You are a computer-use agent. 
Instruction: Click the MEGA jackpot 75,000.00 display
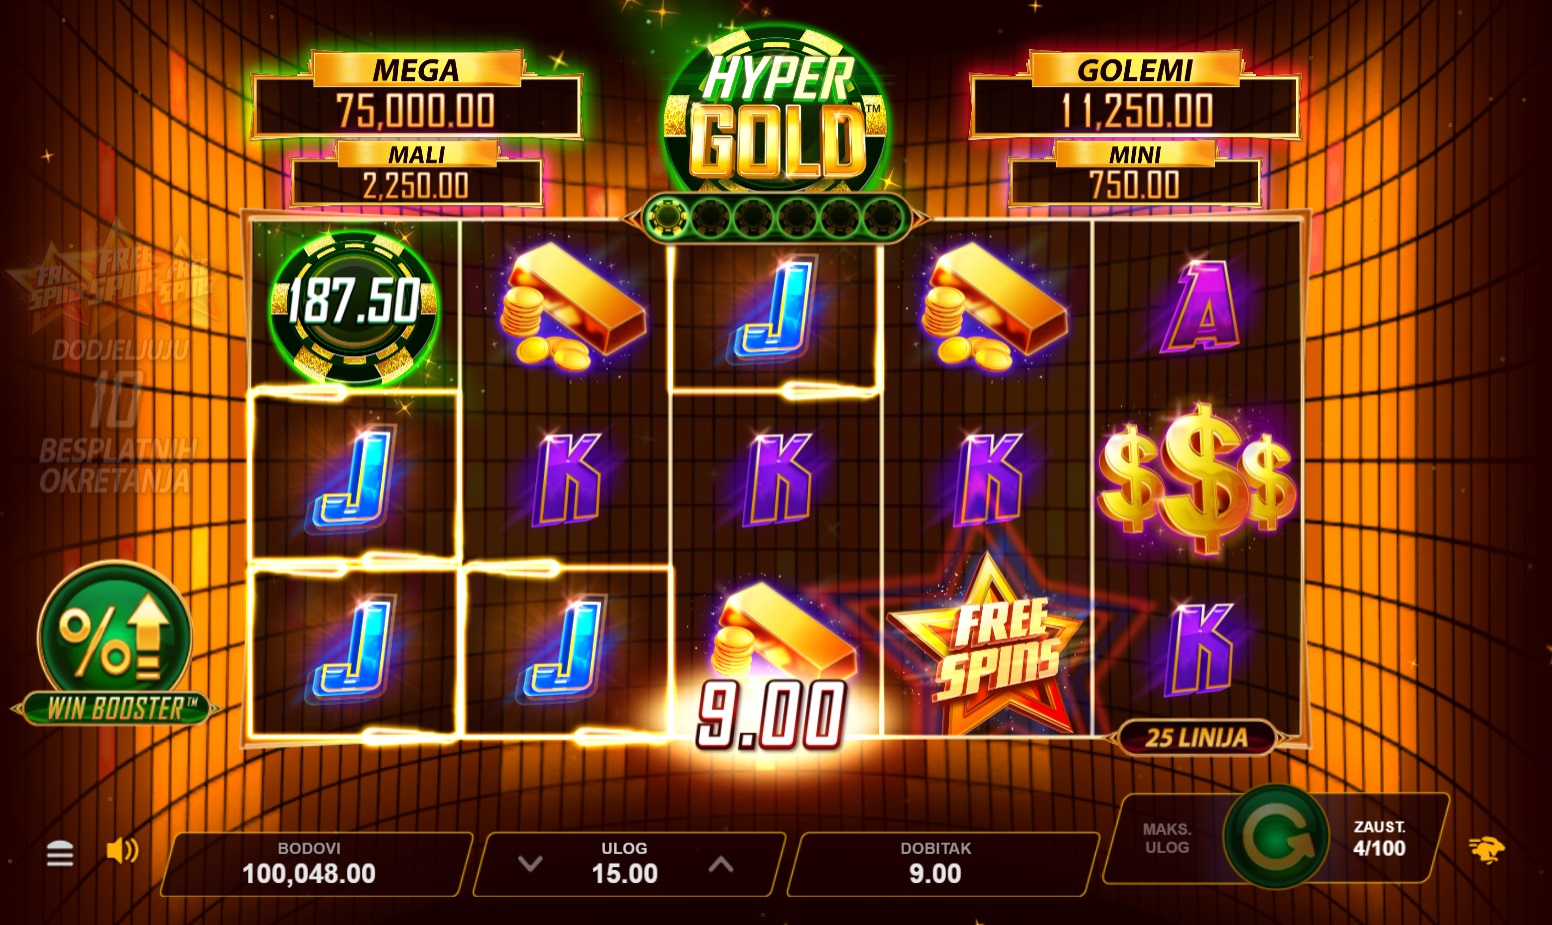point(416,96)
